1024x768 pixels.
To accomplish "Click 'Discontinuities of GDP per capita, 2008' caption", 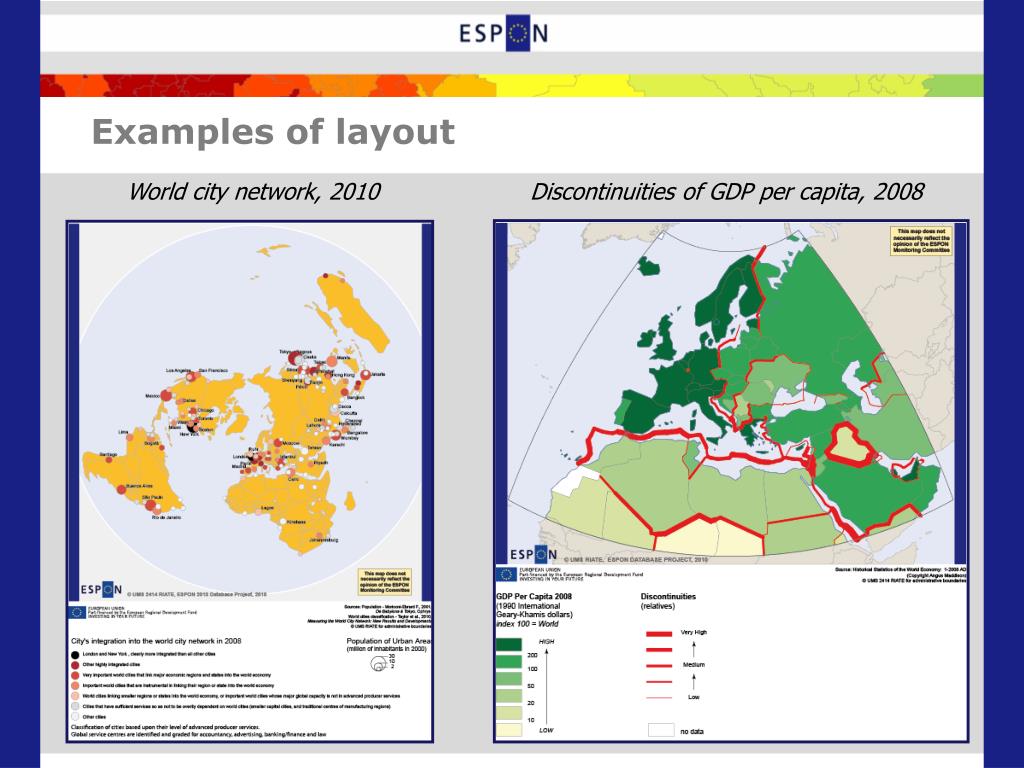I will tap(727, 191).
